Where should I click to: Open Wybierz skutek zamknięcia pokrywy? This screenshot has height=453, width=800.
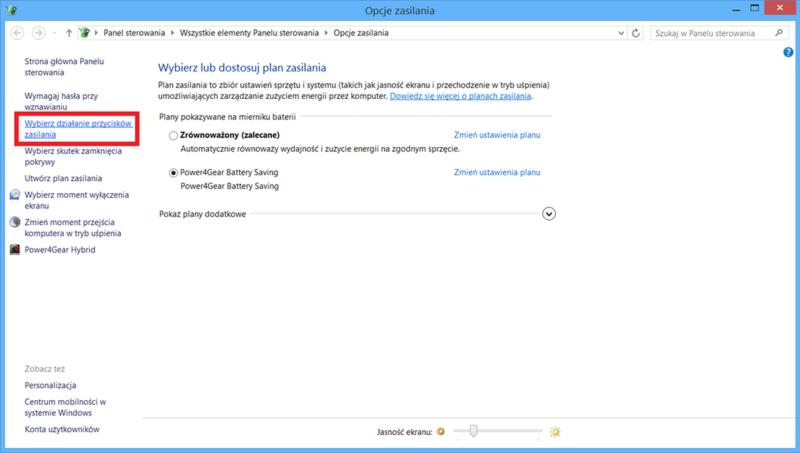pyautogui.click(x=73, y=157)
